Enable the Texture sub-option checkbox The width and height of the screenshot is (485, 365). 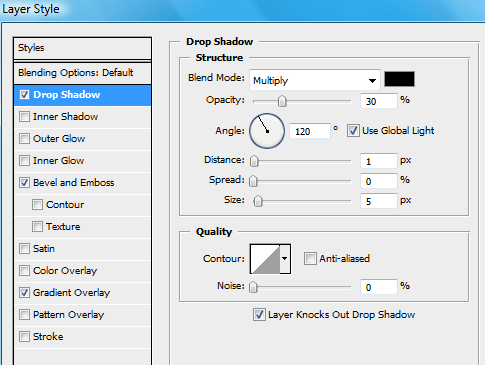[37, 227]
